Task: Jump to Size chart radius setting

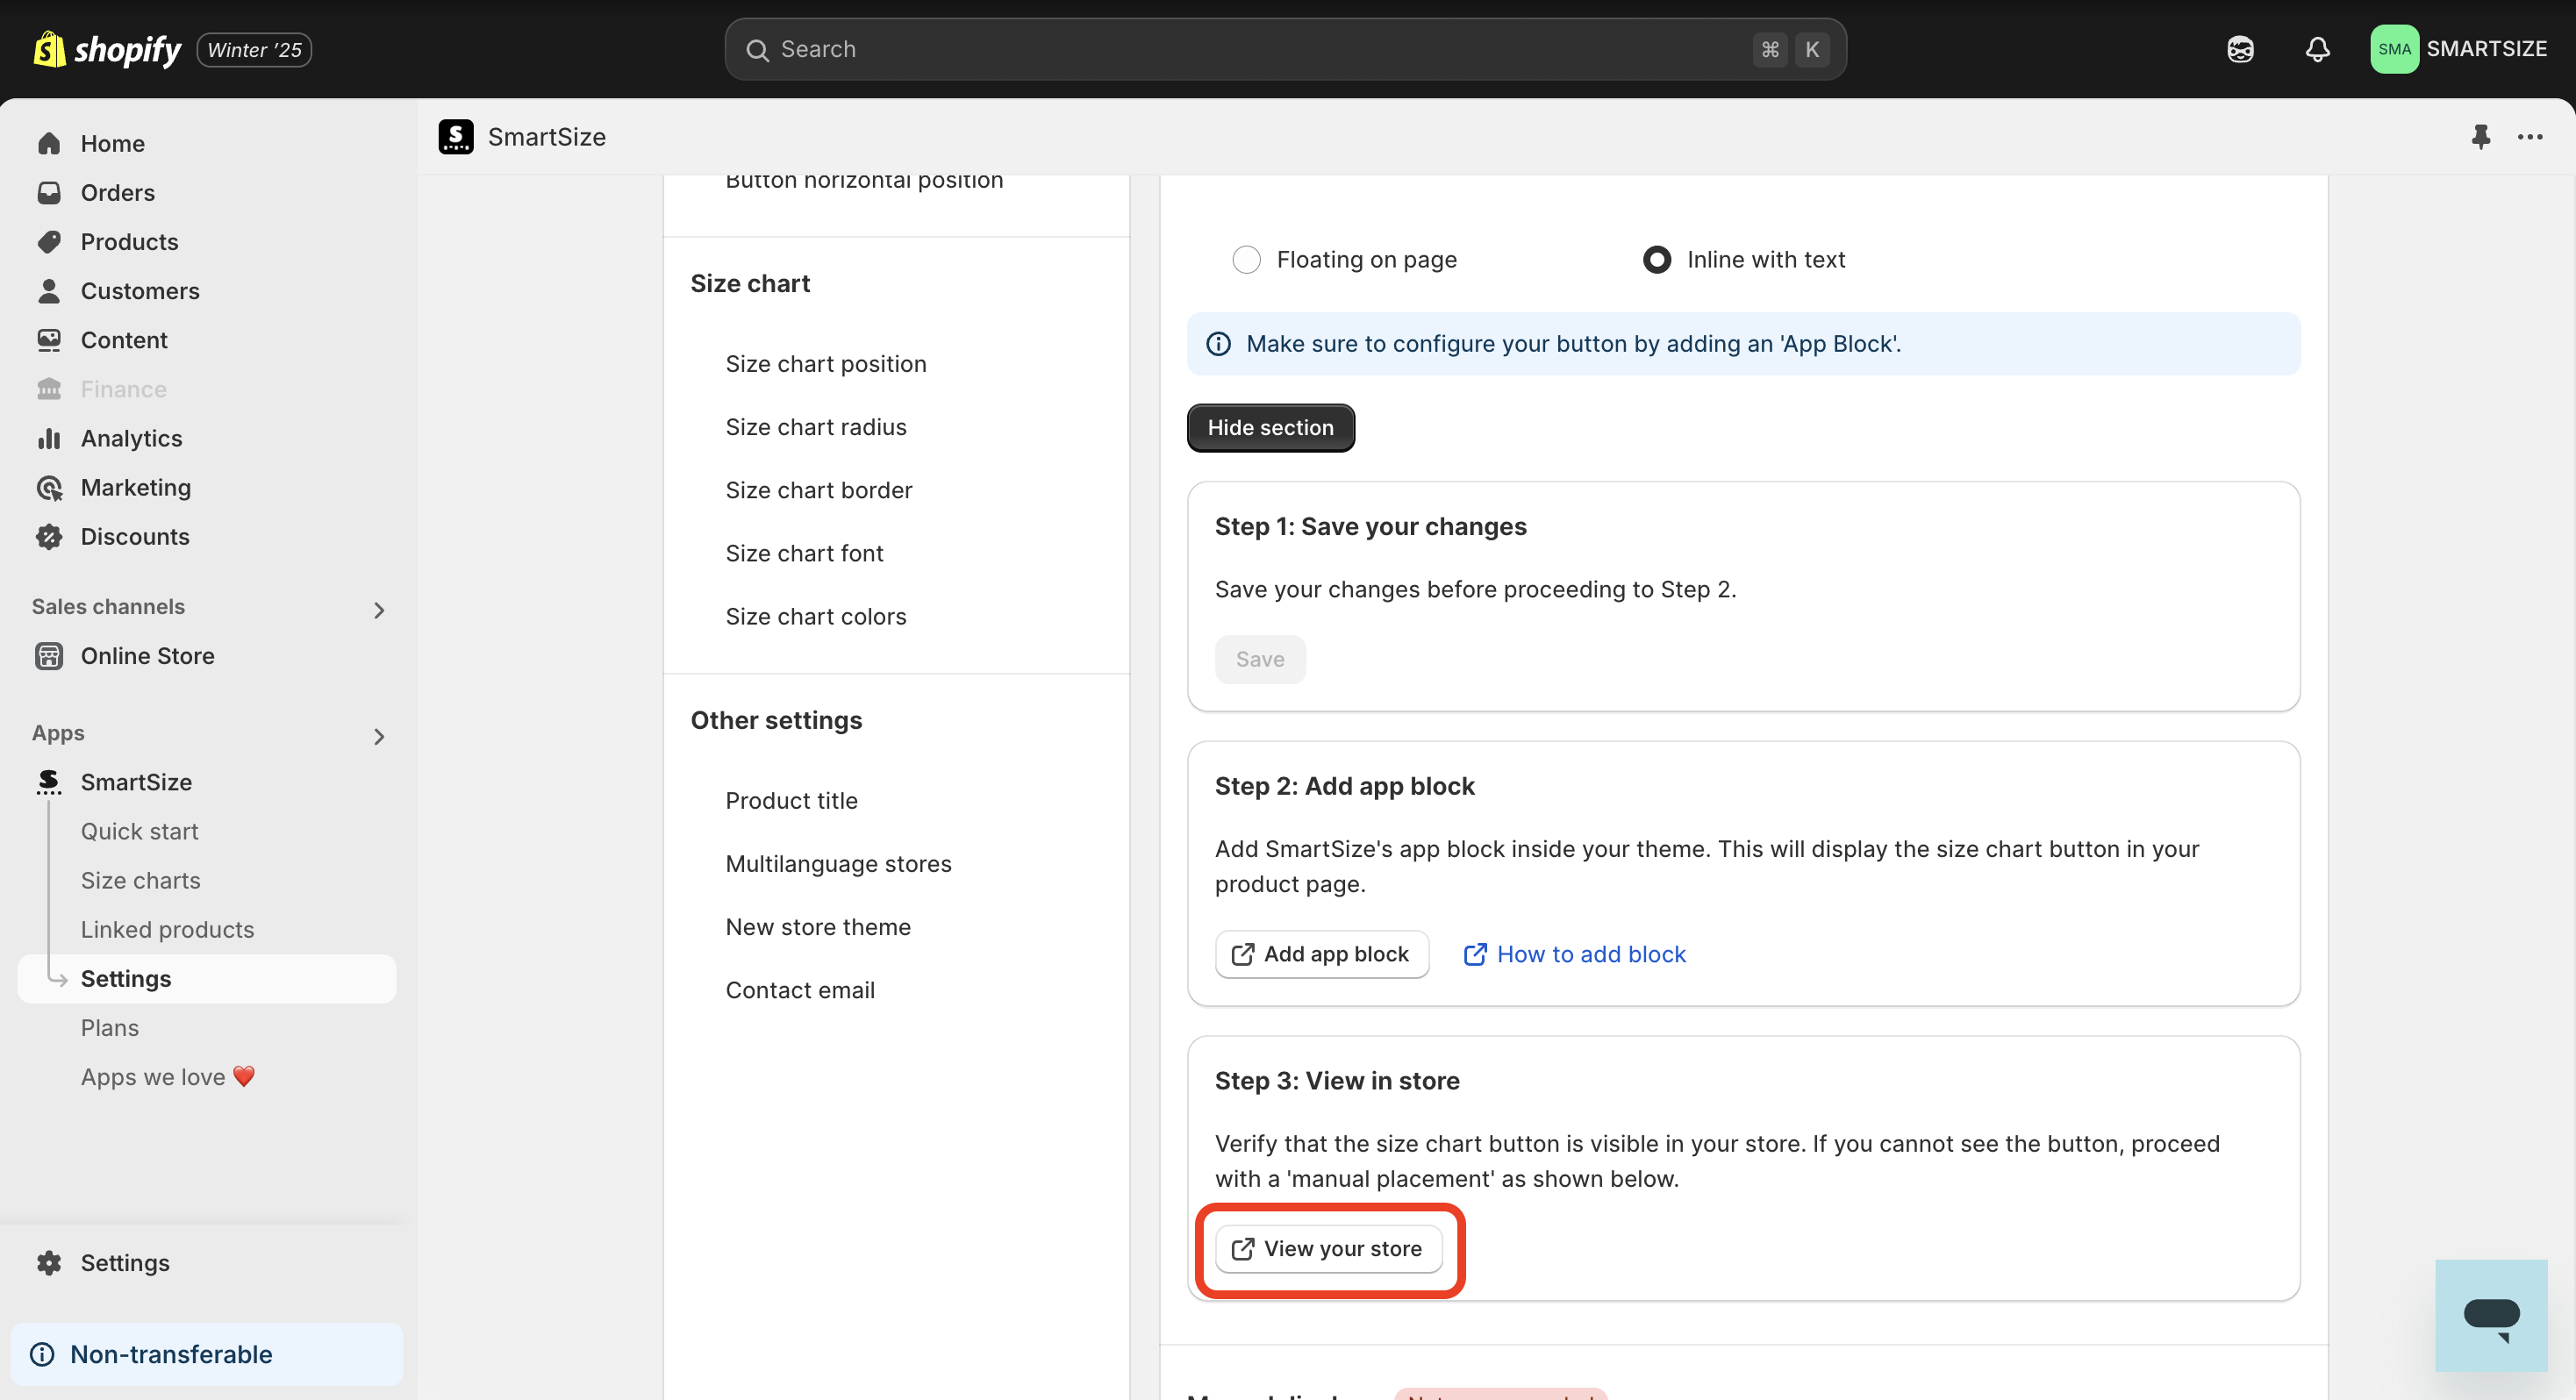Action: point(816,427)
